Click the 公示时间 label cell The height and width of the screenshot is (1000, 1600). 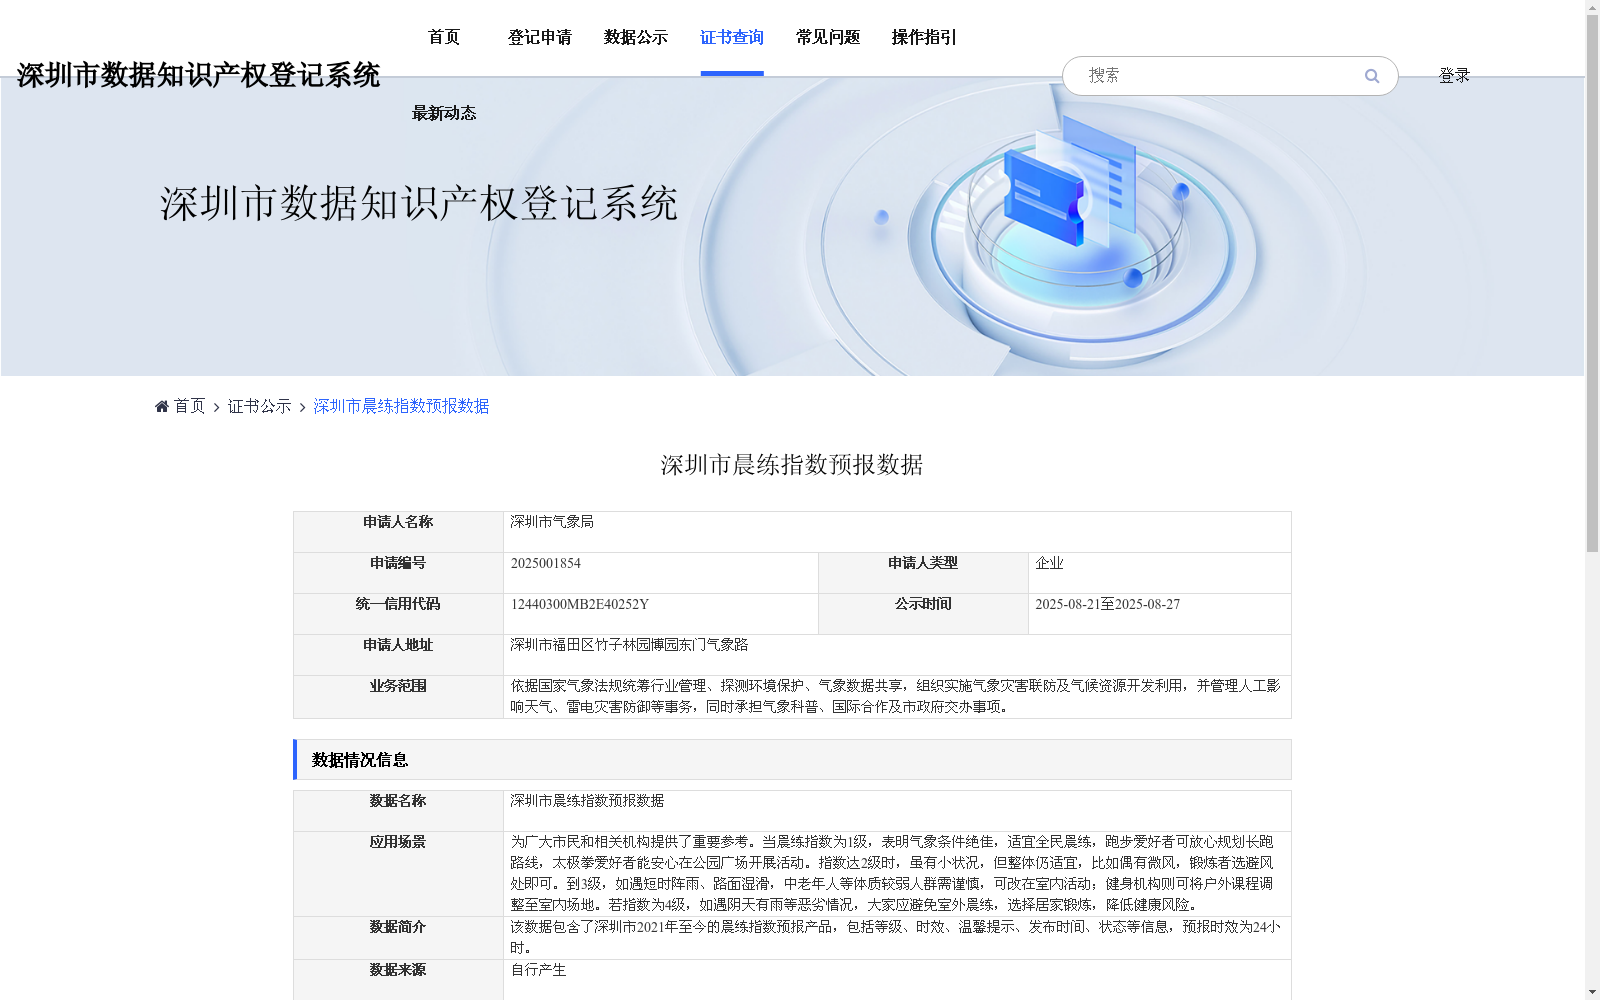pyautogui.click(x=923, y=614)
